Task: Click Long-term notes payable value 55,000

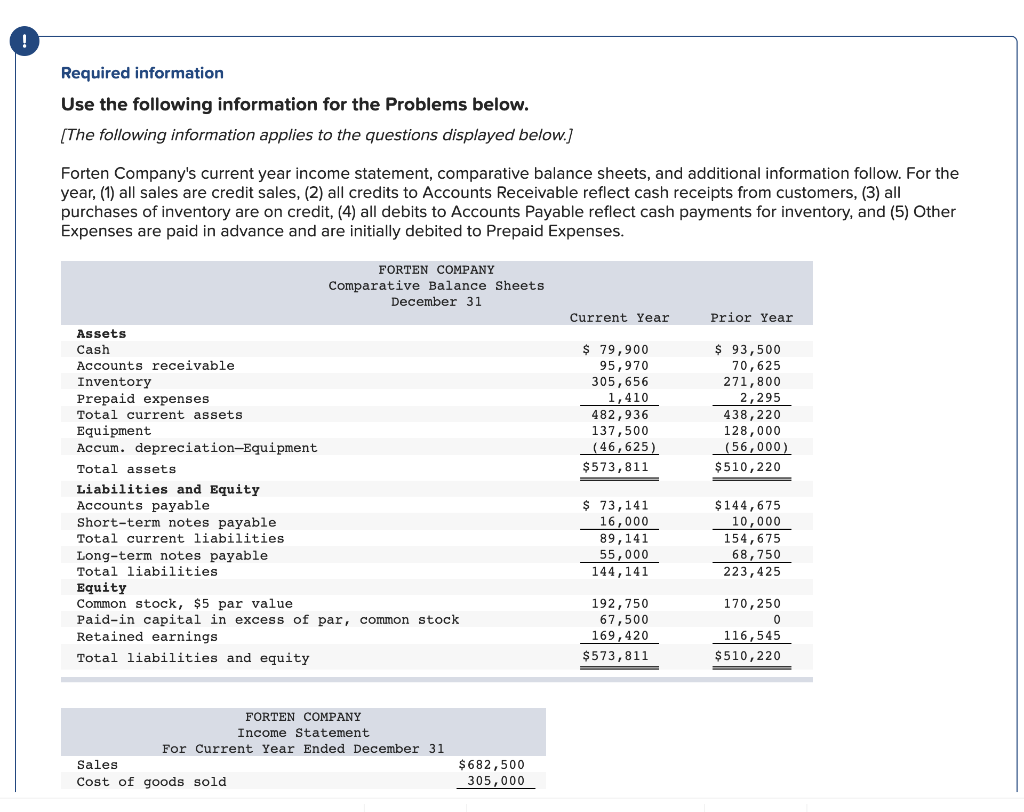Action: click(x=624, y=555)
